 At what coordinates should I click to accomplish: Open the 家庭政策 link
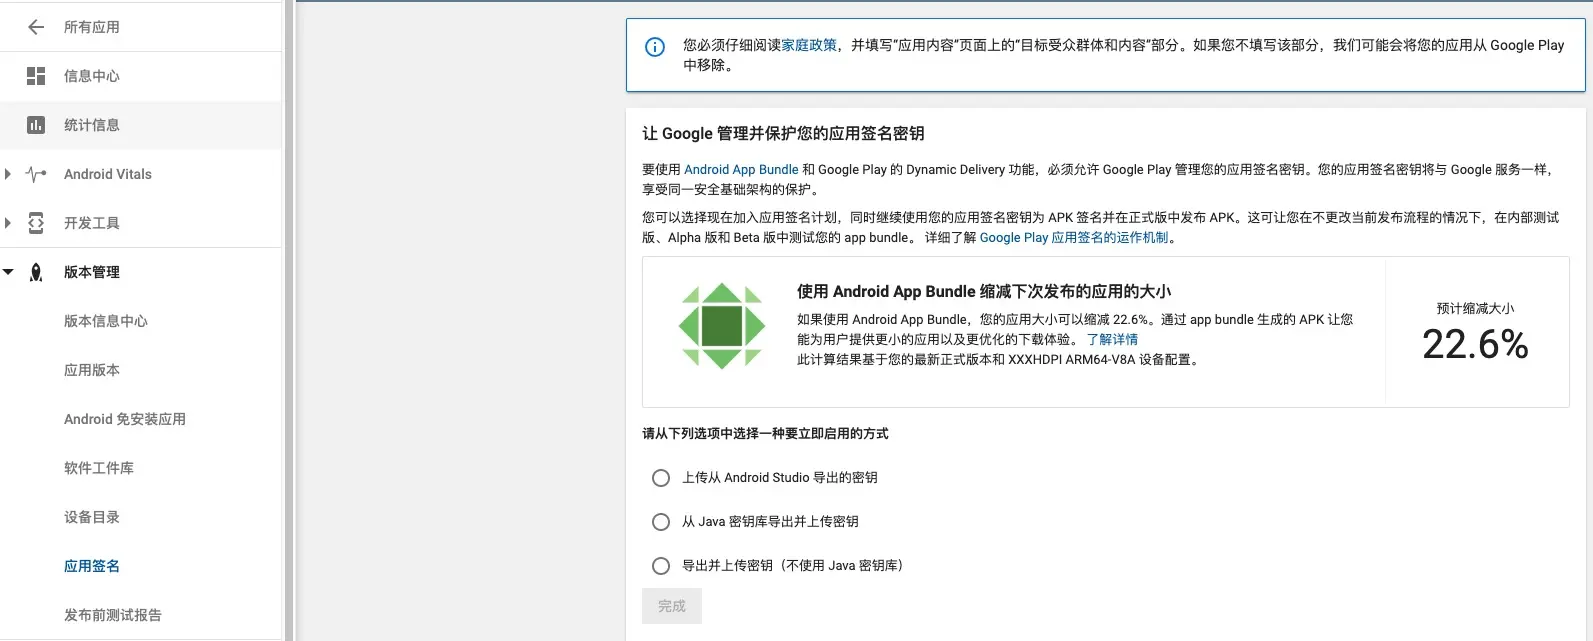pyautogui.click(x=808, y=45)
